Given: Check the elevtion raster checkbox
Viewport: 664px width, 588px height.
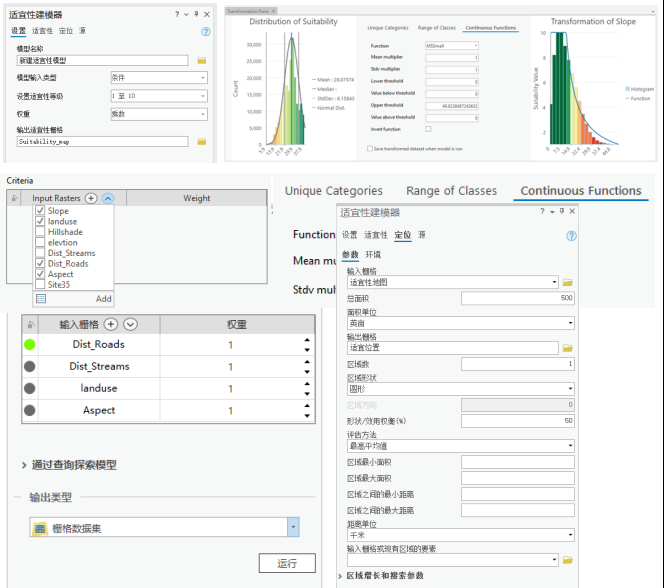Looking at the screenshot, I should 40,242.
